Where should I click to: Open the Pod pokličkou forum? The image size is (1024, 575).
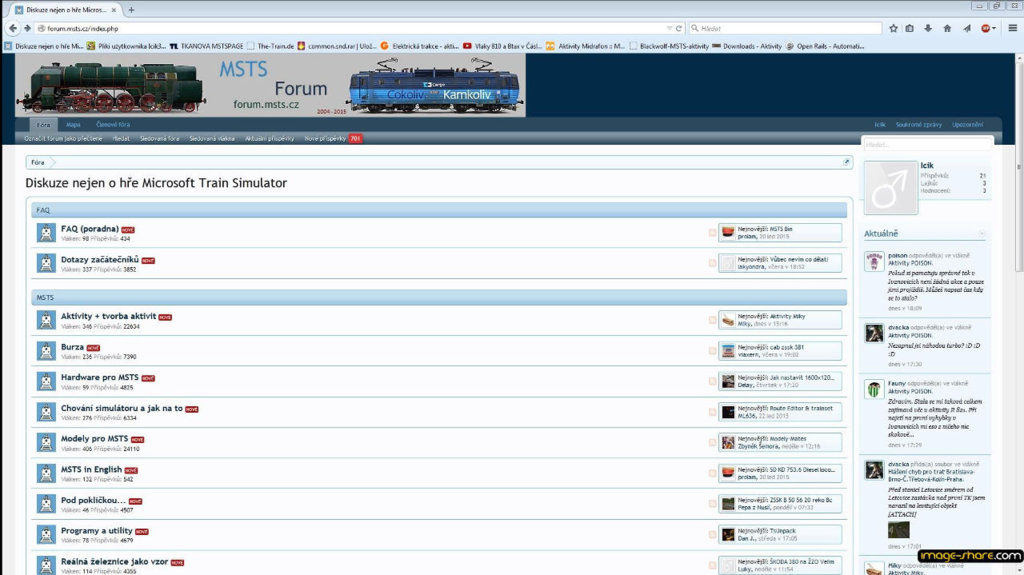tap(93, 501)
